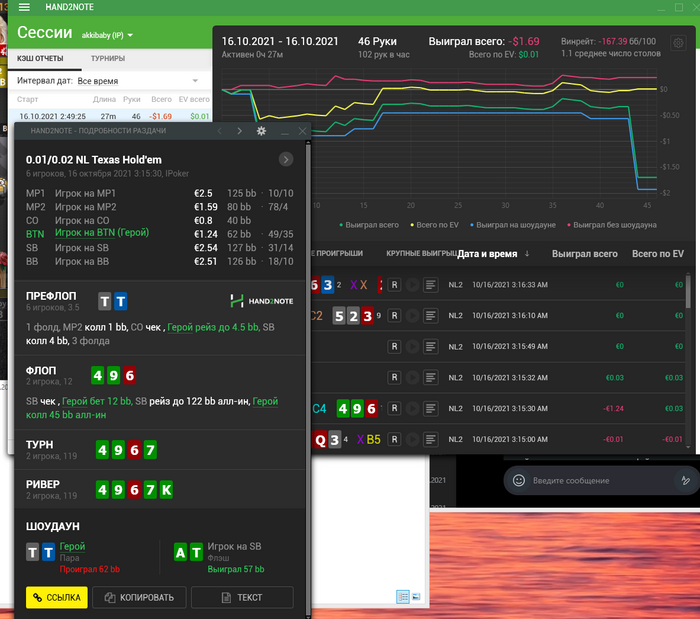This screenshot has height=619, width=700.
Task: Close the hand details window
Action: 302,131
